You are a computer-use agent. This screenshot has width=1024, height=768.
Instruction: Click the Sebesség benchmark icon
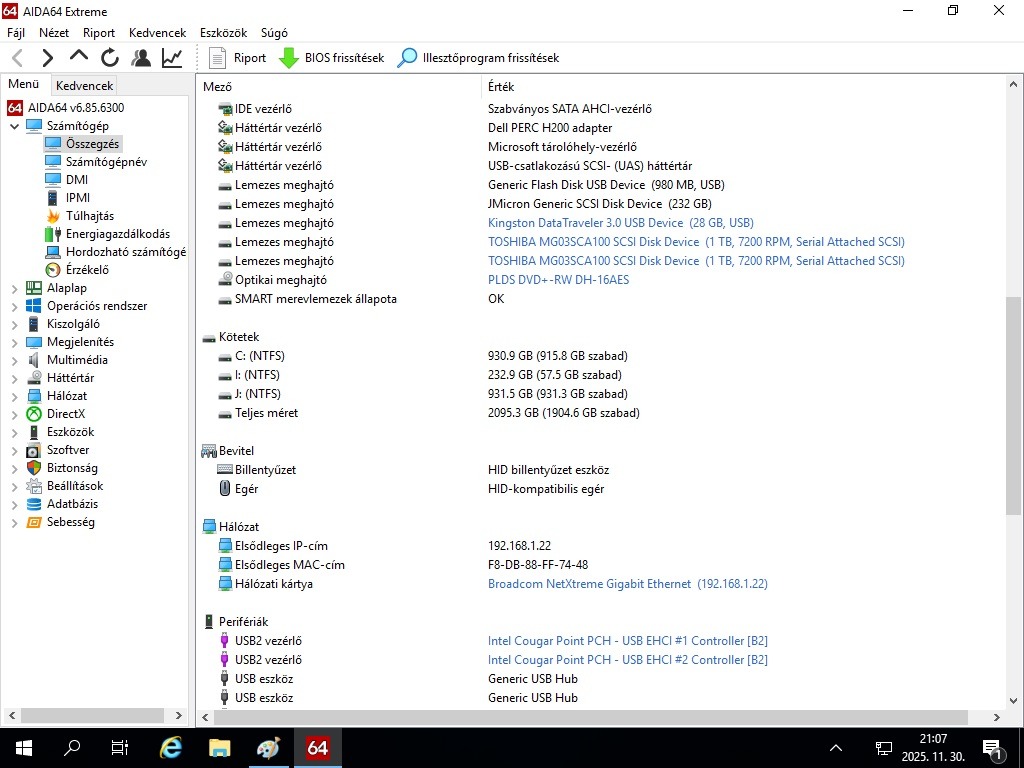tap(34, 522)
